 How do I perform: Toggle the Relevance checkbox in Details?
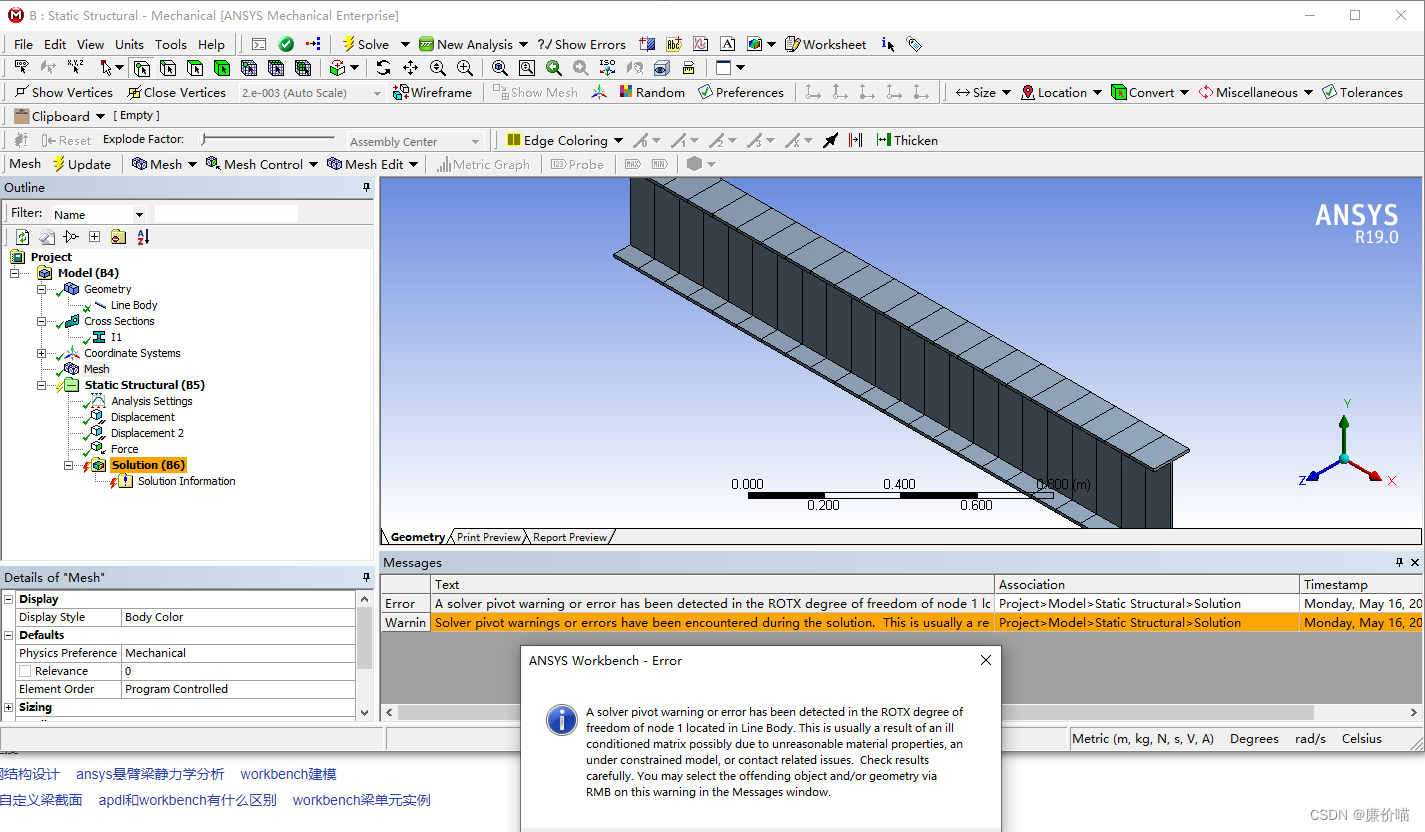(x=25, y=671)
